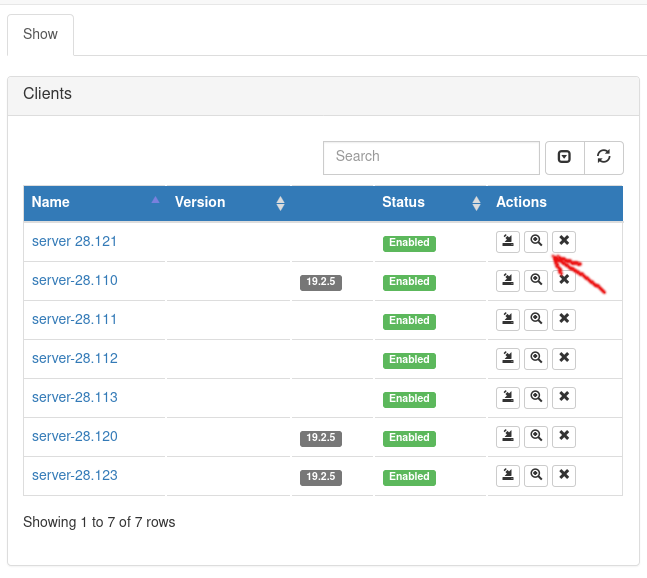Open the server-28.110 client link
Viewport: 647px width, 578px height.
(x=75, y=281)
